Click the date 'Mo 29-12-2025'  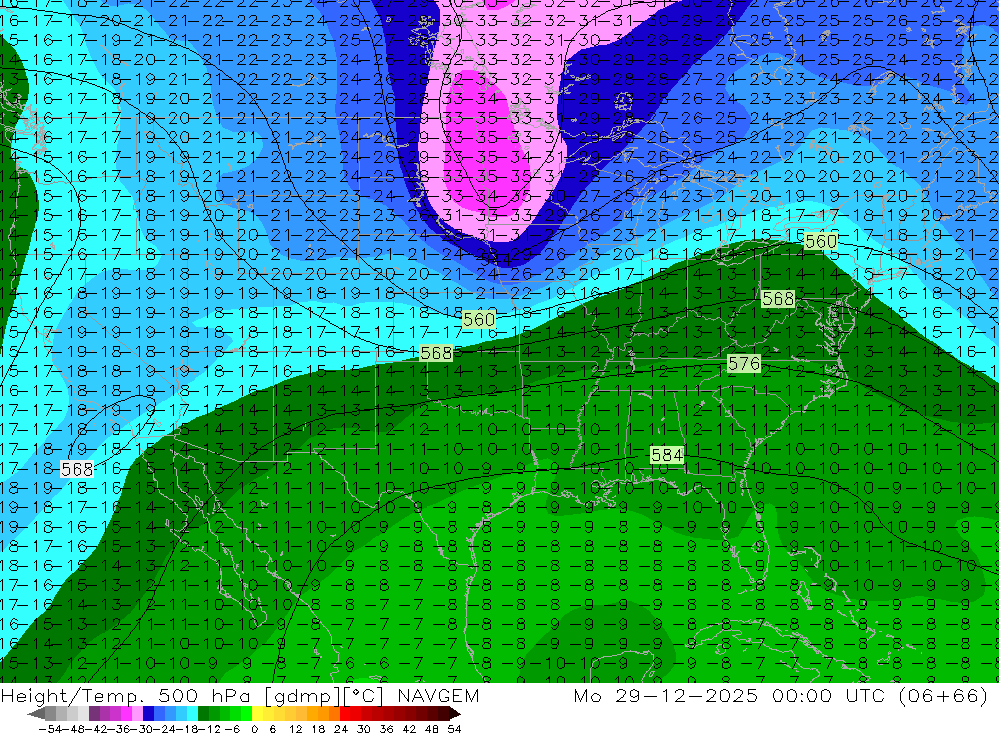click(x=666, y=695)
